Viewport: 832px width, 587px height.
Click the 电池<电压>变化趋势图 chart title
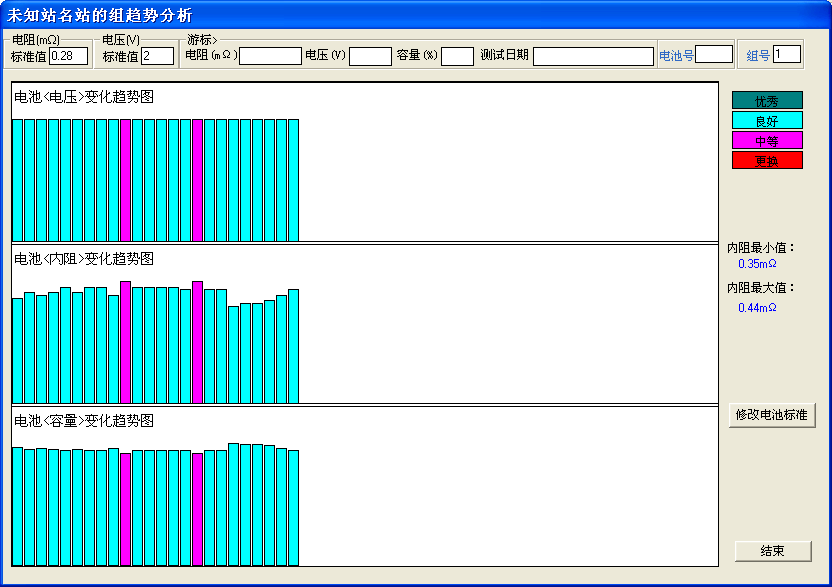coord(84,97)
